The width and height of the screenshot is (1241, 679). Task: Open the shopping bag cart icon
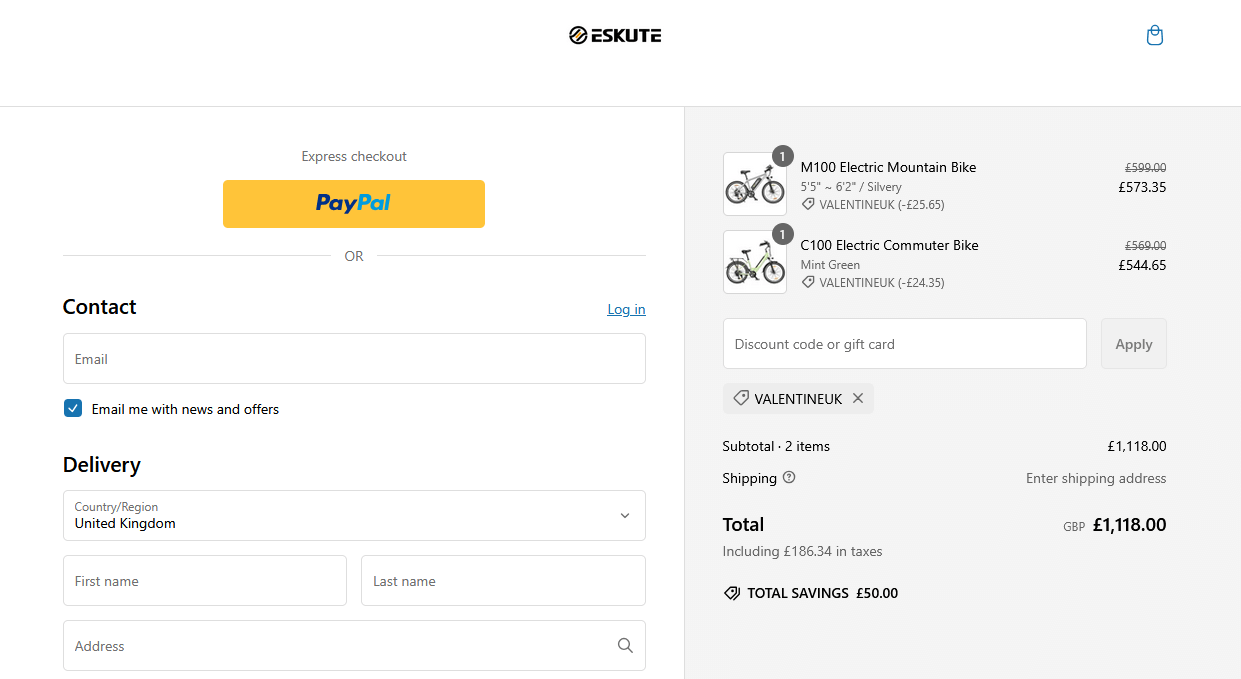1154,36
